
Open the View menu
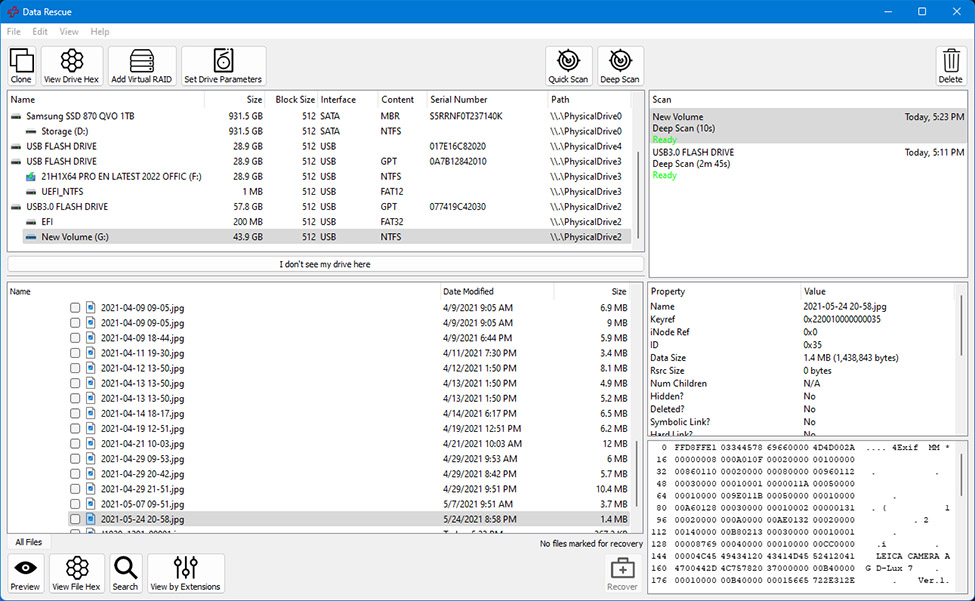pyautogui.click(x=68, y=31)
